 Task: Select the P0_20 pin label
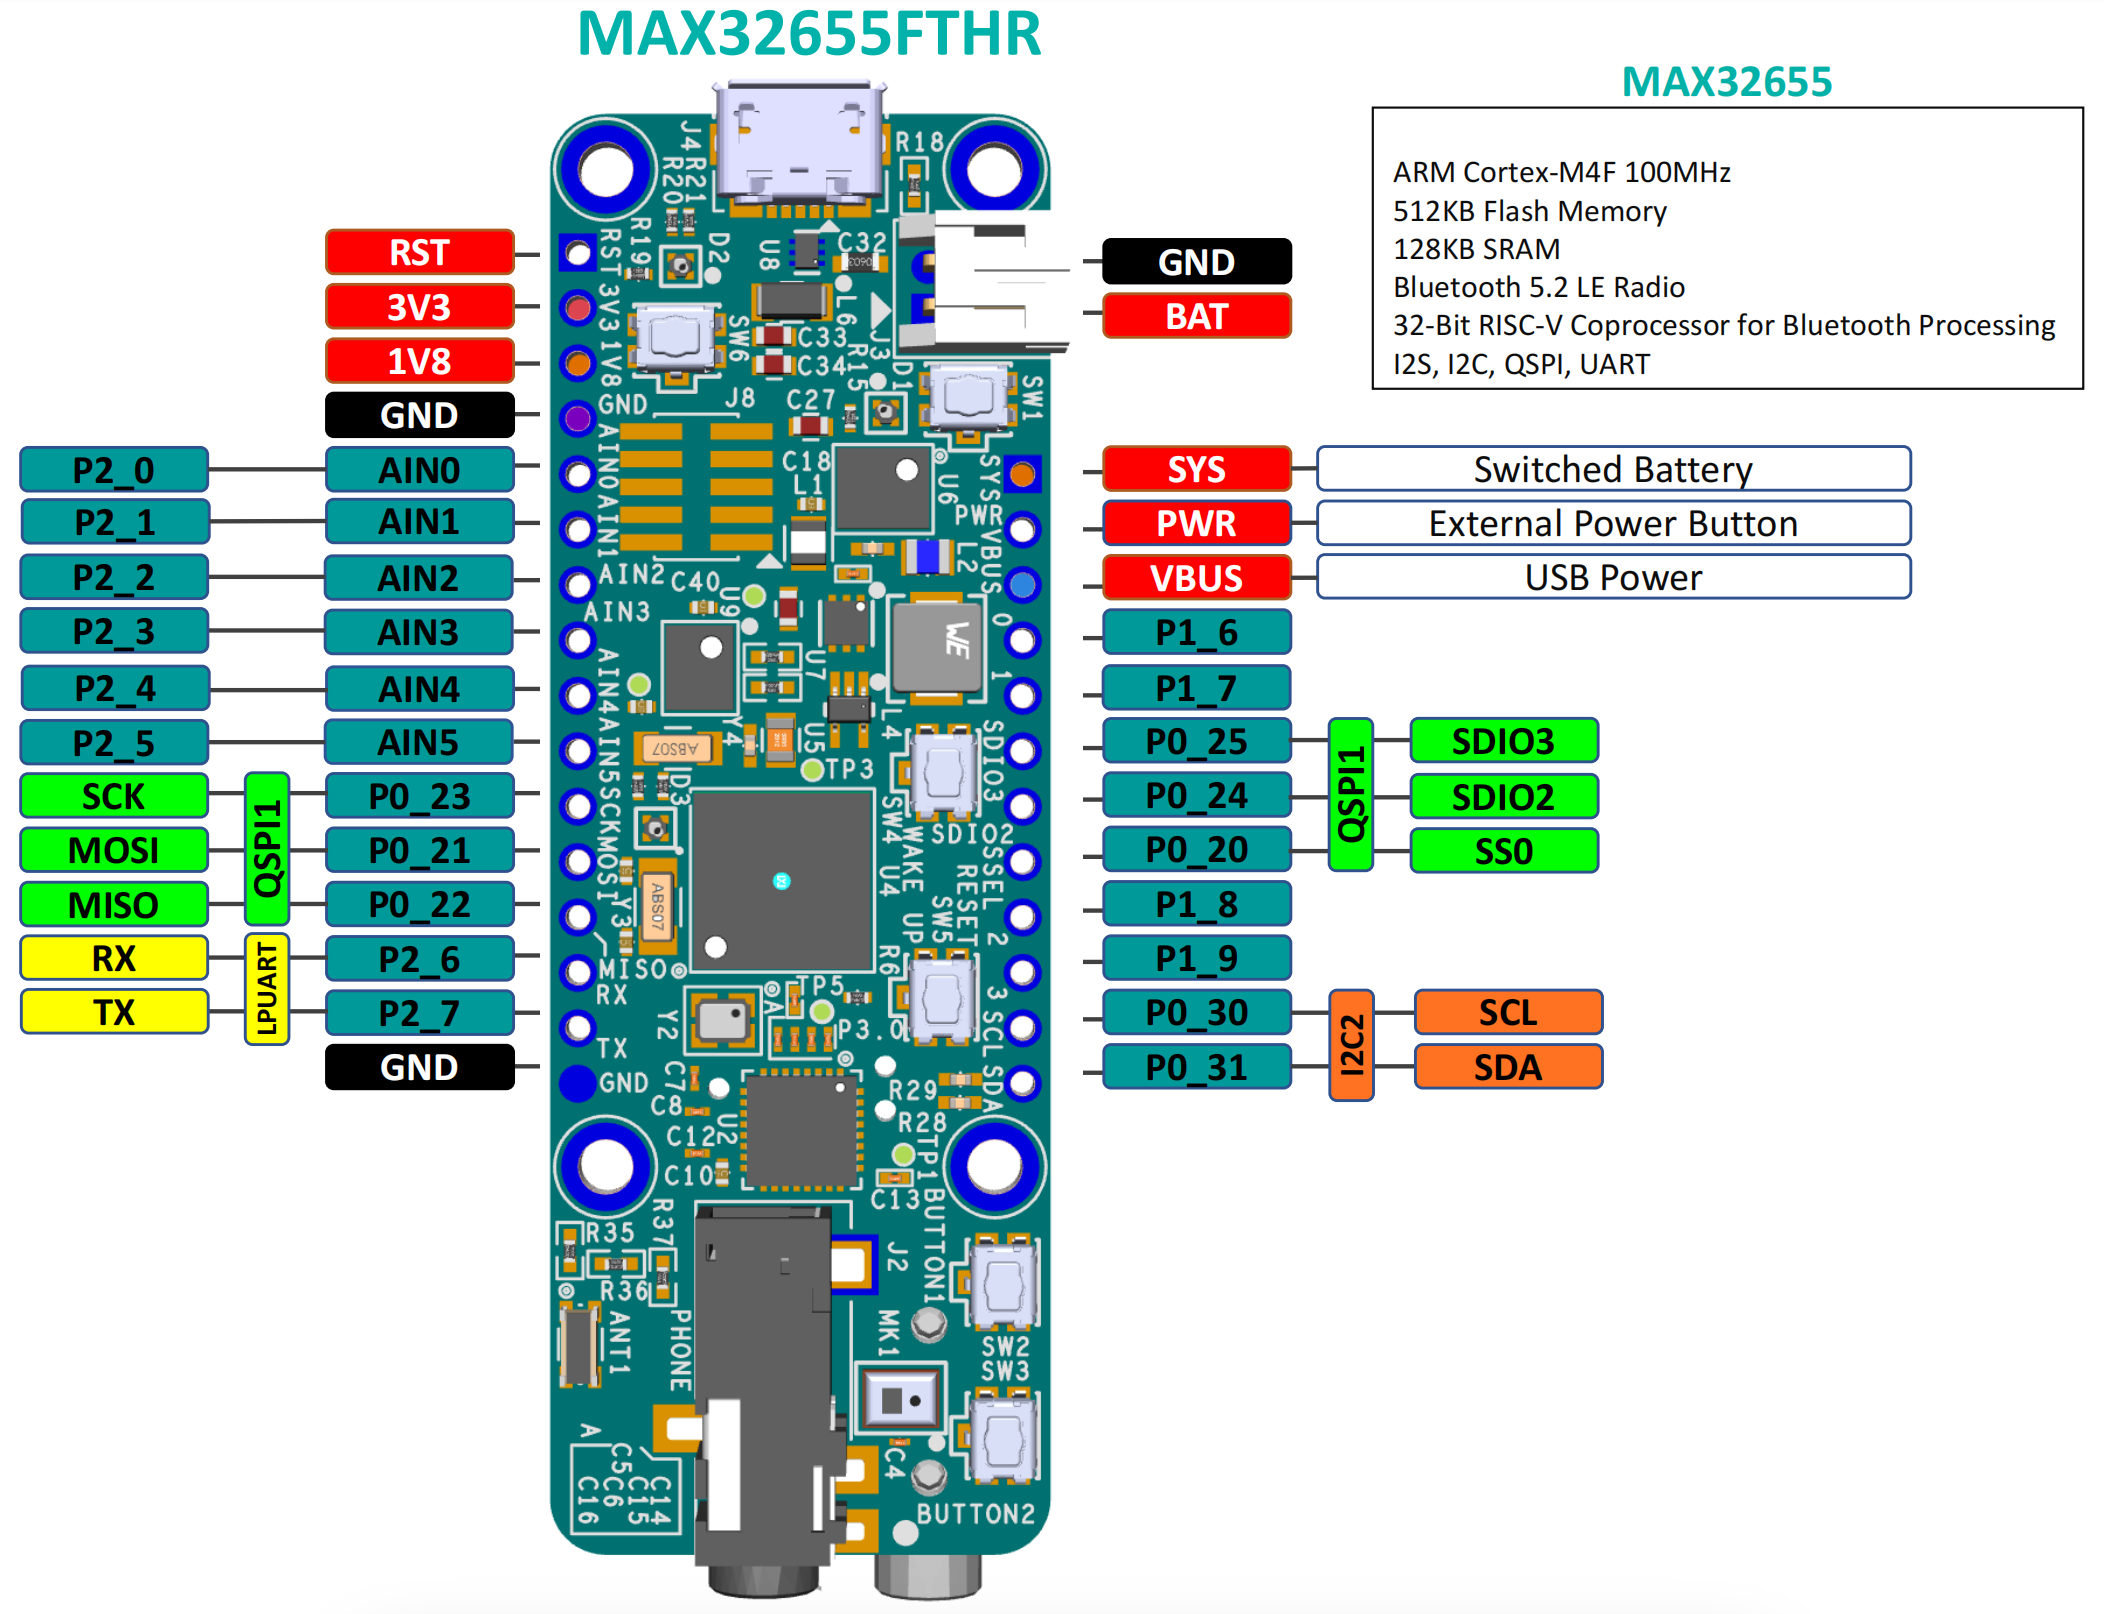(1197, 849)
